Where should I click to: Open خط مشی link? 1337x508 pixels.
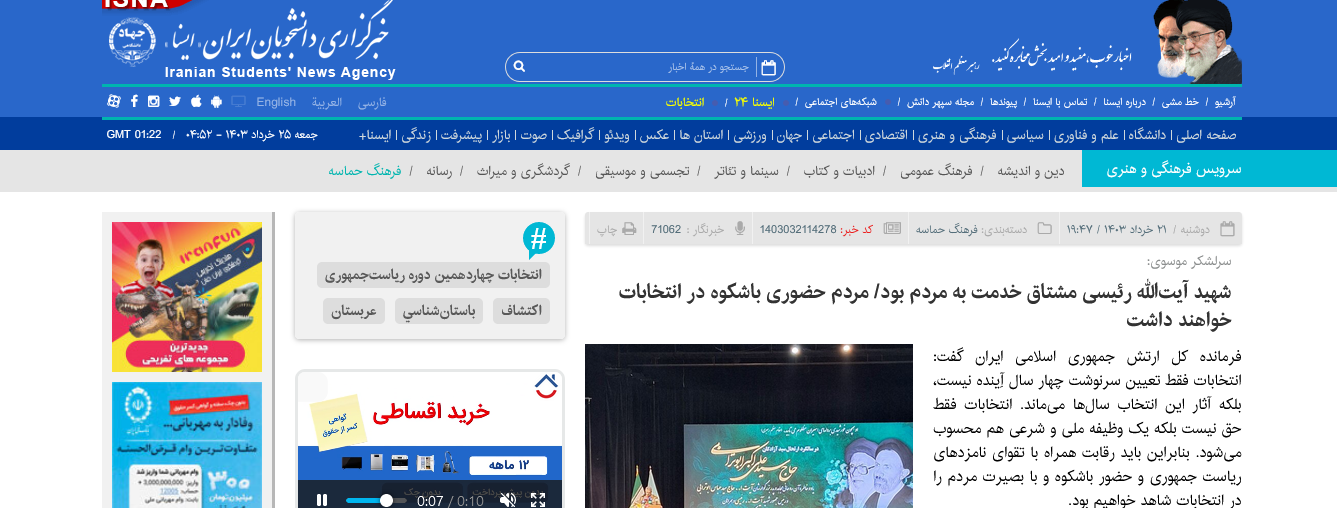(x=1179, y=102)
